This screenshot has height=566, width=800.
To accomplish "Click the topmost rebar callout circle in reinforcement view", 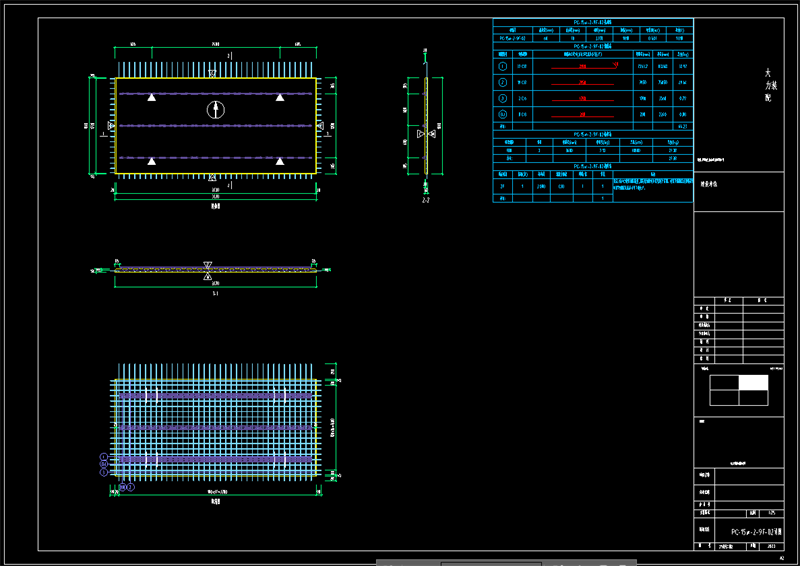I will pos(104,457).
